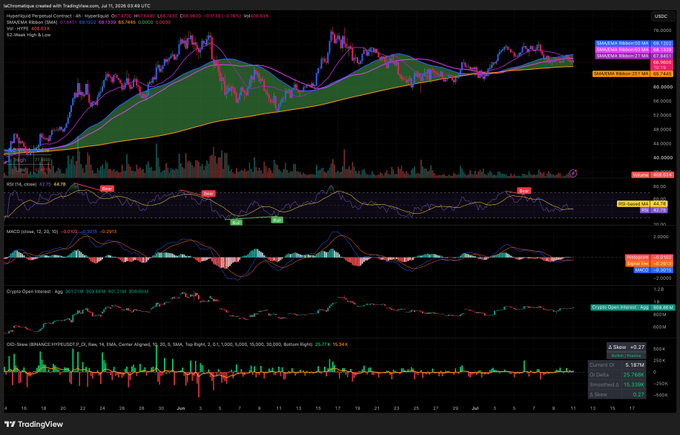Select the SMA/EMA Ribbon (SMA) indicator legend
Image resolution: width=680 pixels, height=435 pixels.
coord(32,22)
